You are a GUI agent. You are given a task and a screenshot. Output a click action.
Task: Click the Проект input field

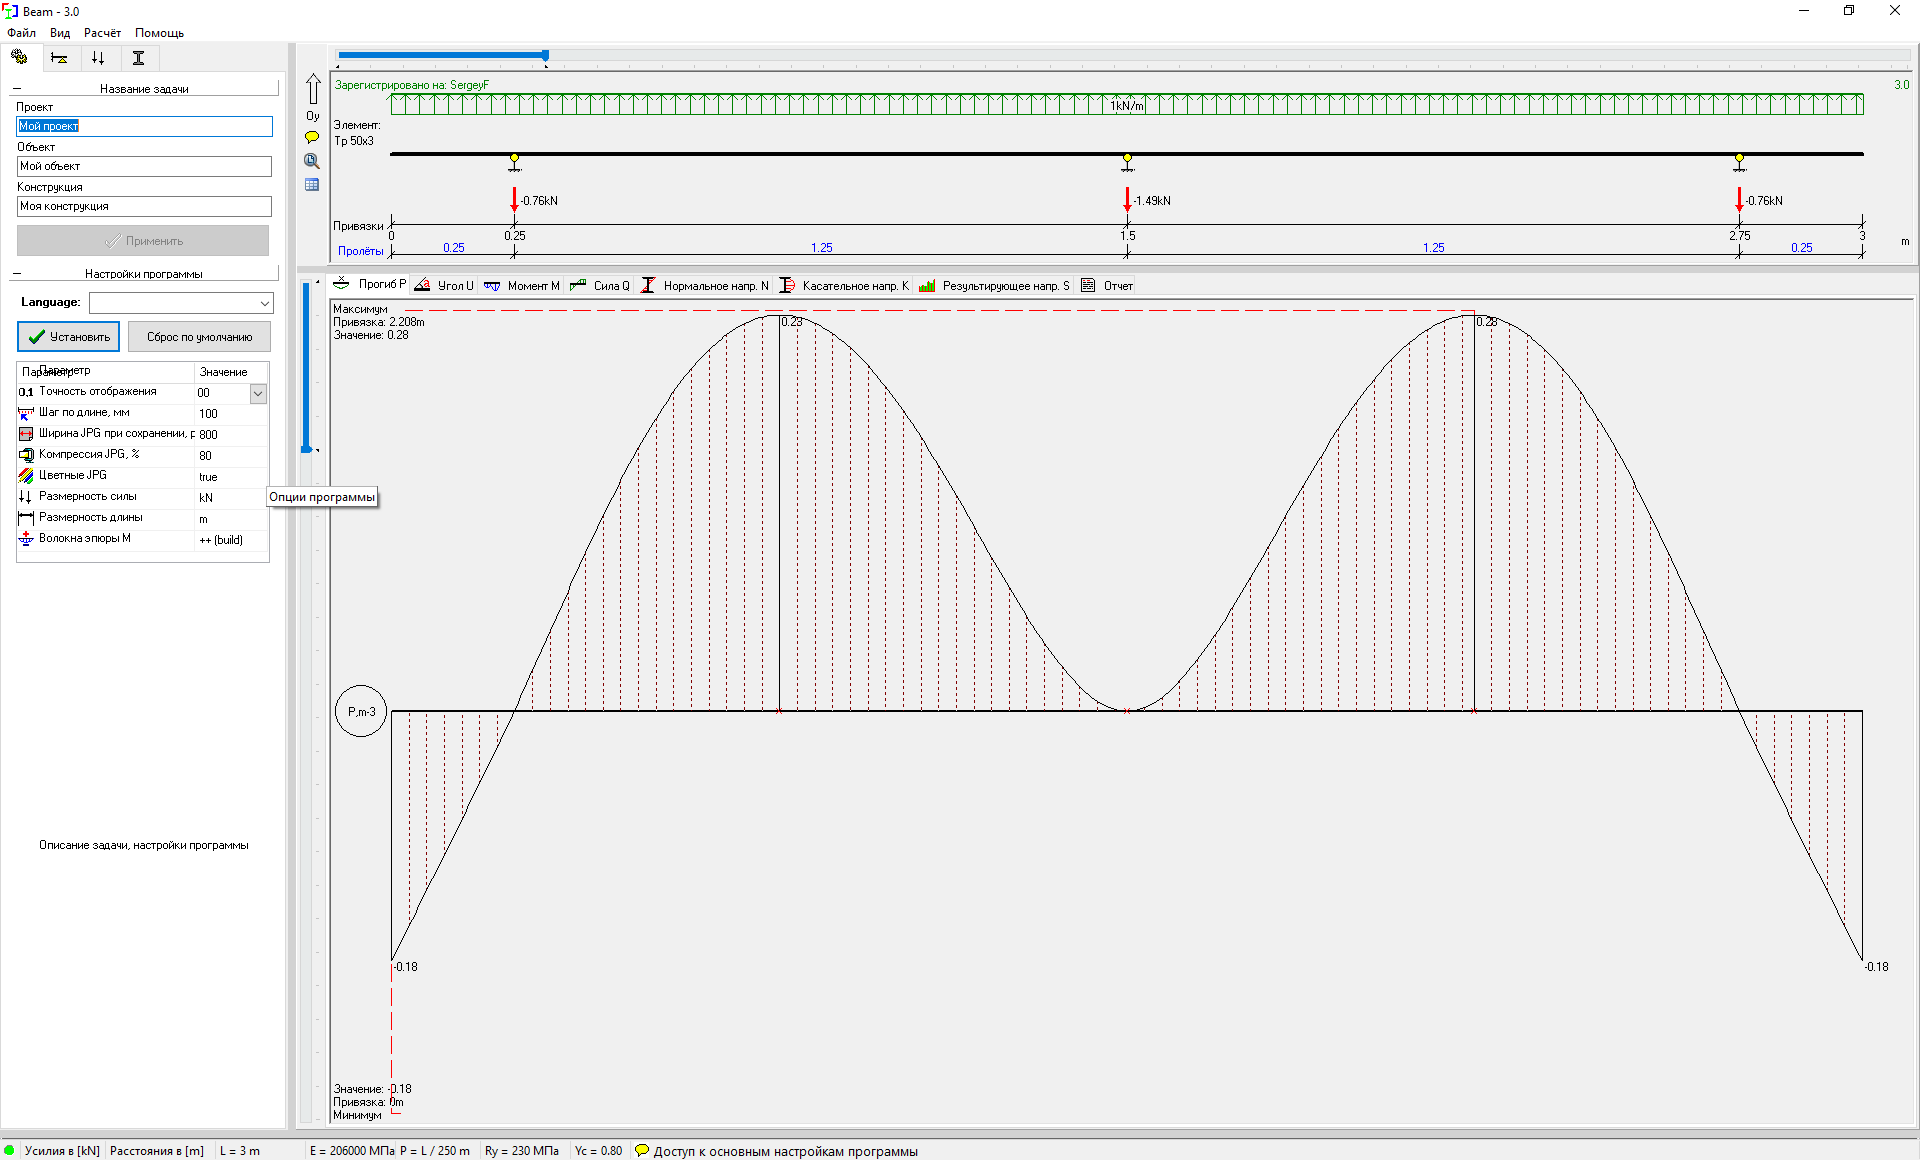pos(144,126)
